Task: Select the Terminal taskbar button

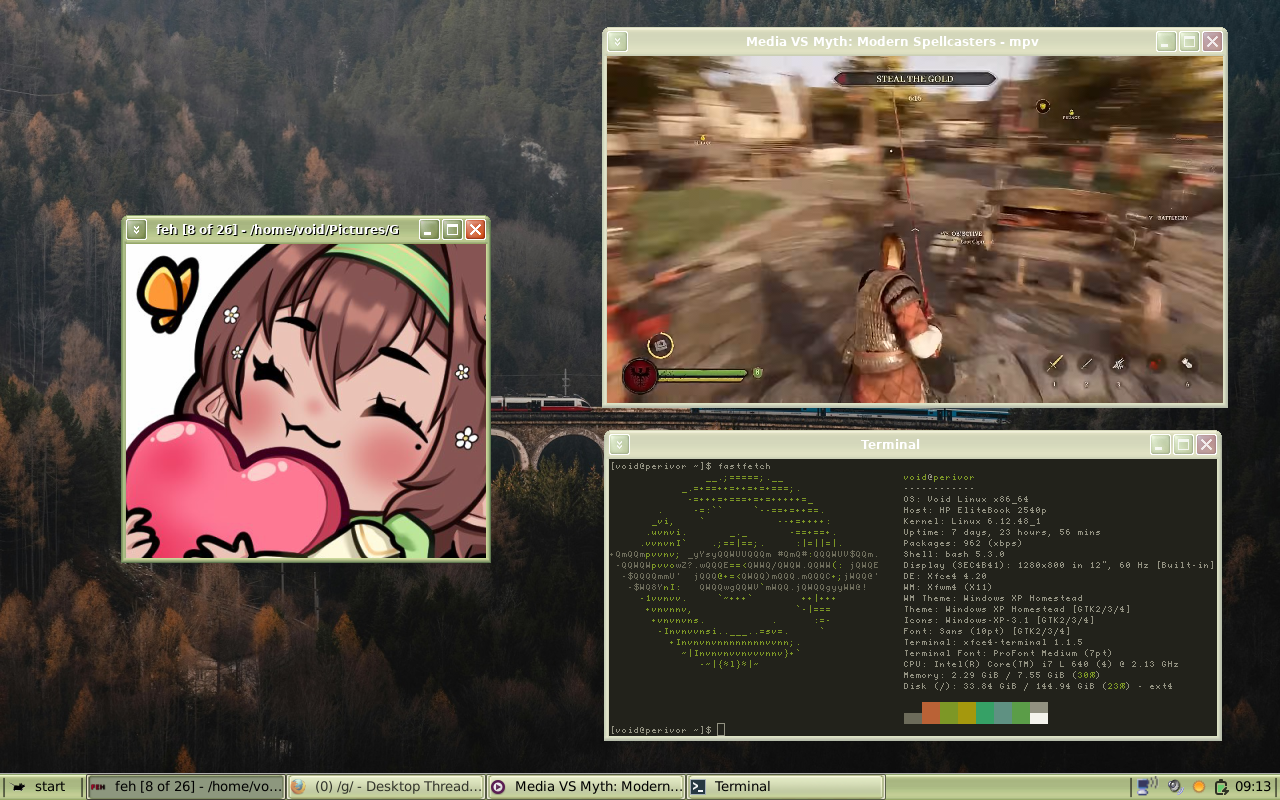Action: [x=785, y=787]
